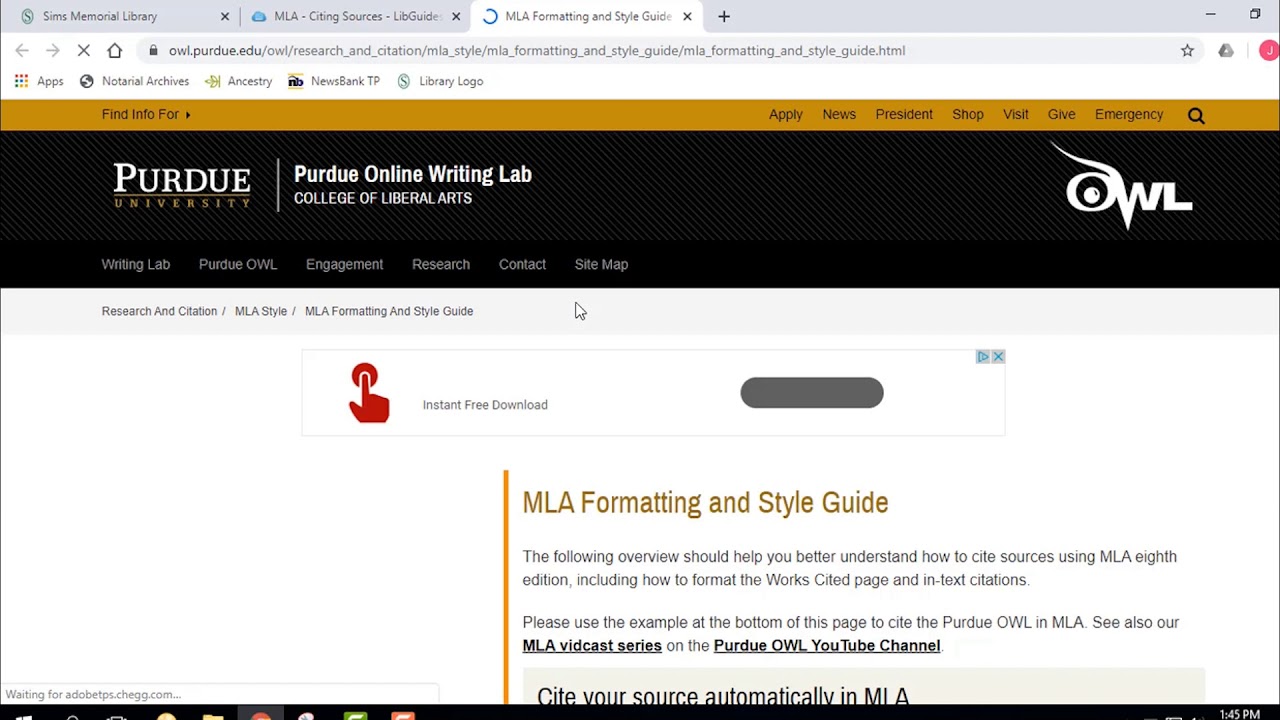Click Purdue Online Writing Lab title
Screen dimensions: 1280x720
413,174
